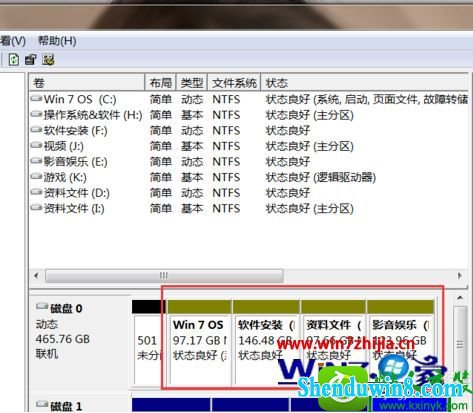Click the NTFS cell in the 视频 (J:) row
The image size is (473, 413).
point(226,146)
